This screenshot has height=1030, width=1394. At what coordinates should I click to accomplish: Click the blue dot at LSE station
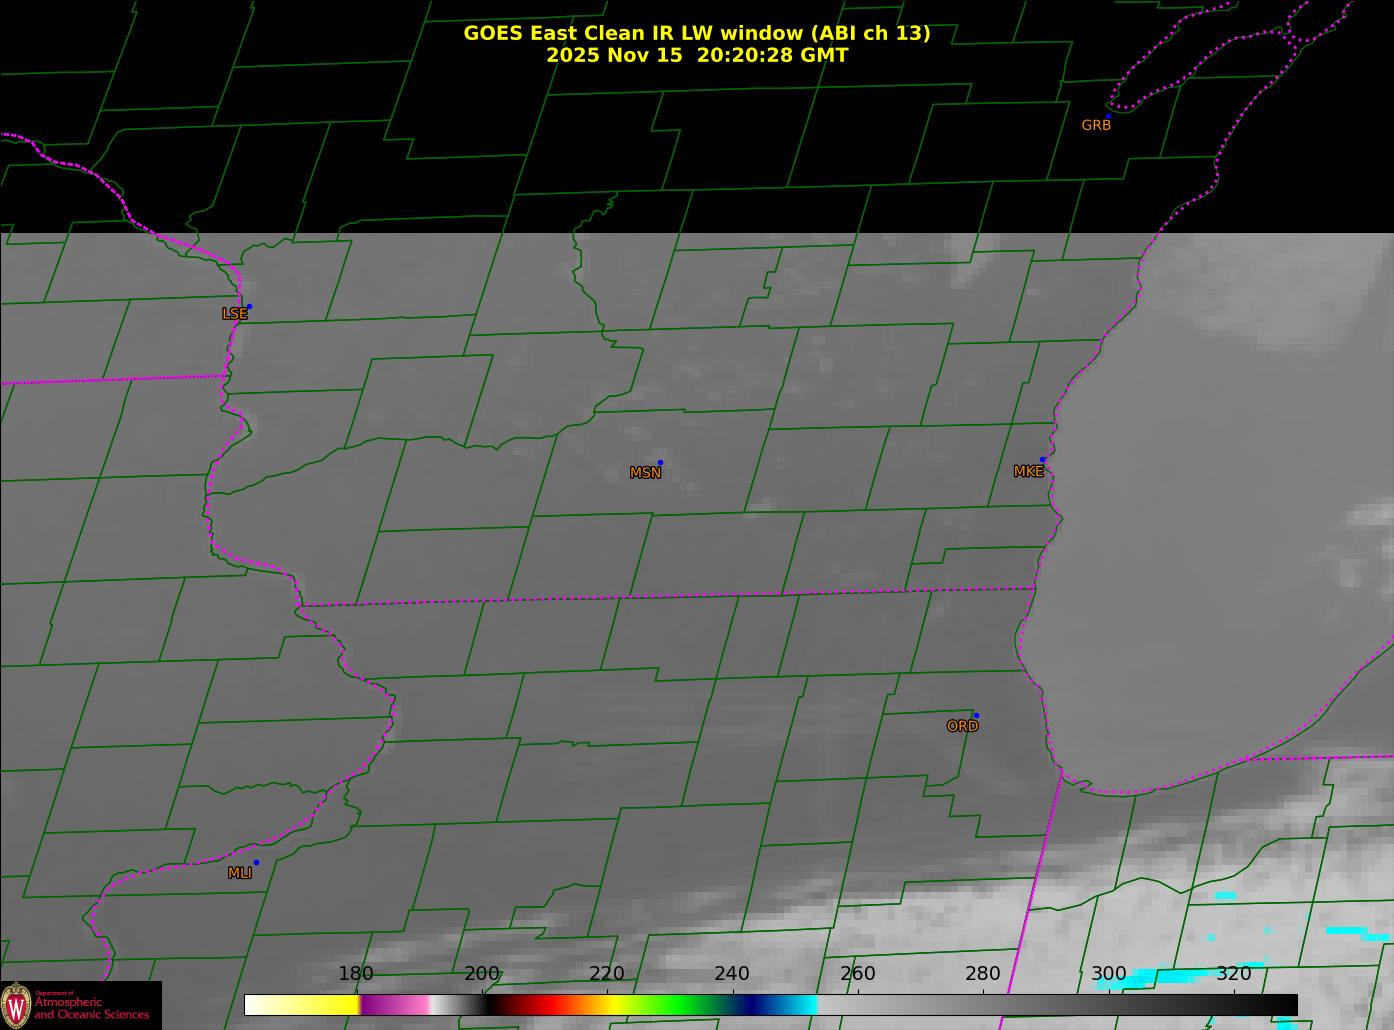point(249,307)
